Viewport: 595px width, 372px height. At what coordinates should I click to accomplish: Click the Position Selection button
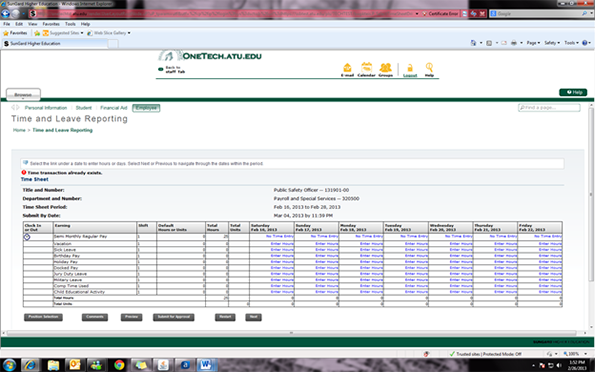pyautogui.click(x=43, y=317)
